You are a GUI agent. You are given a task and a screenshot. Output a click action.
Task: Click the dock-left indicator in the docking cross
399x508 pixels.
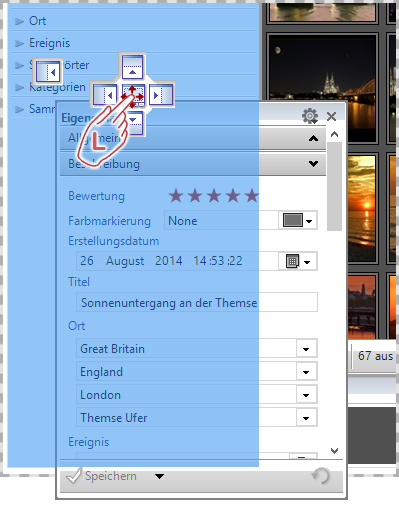[x=105, y=95]
